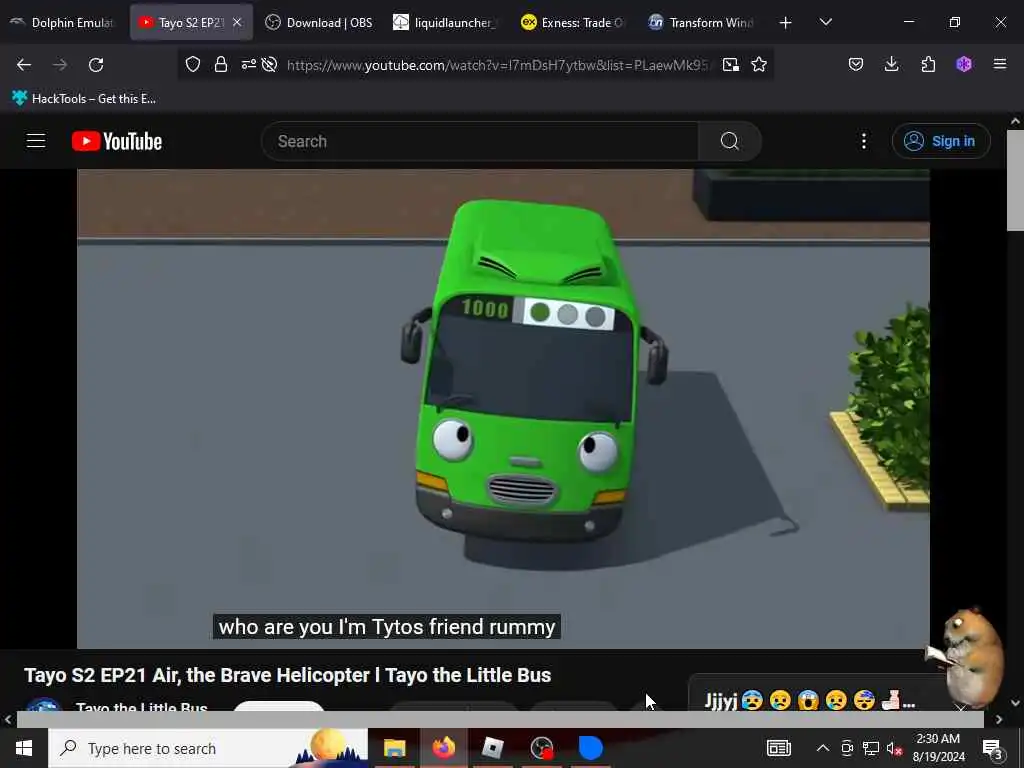Open the Jjjyj emoji chat message
1024x768 pixels.
[x=810, y=701]
